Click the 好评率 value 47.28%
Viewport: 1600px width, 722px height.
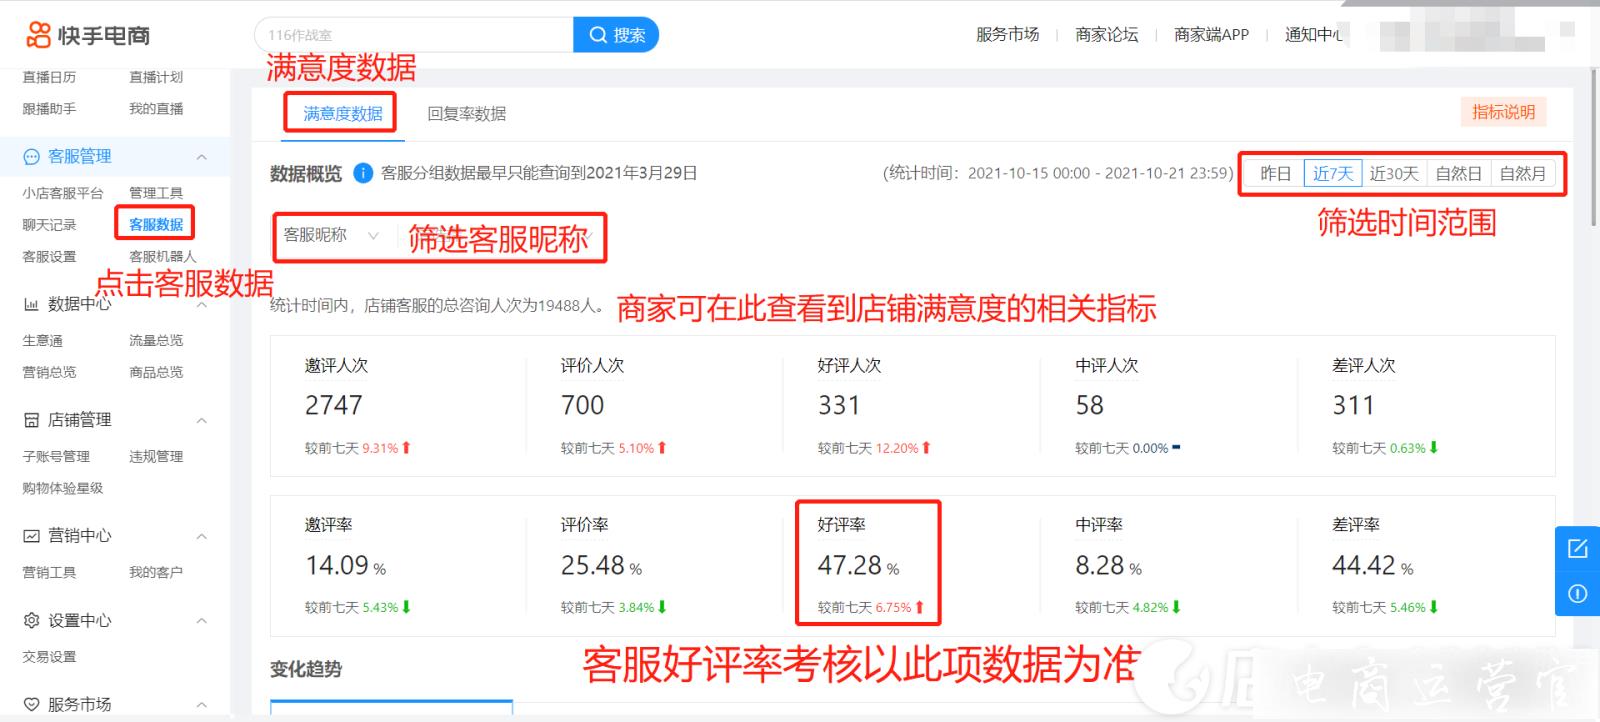point(859,566)
